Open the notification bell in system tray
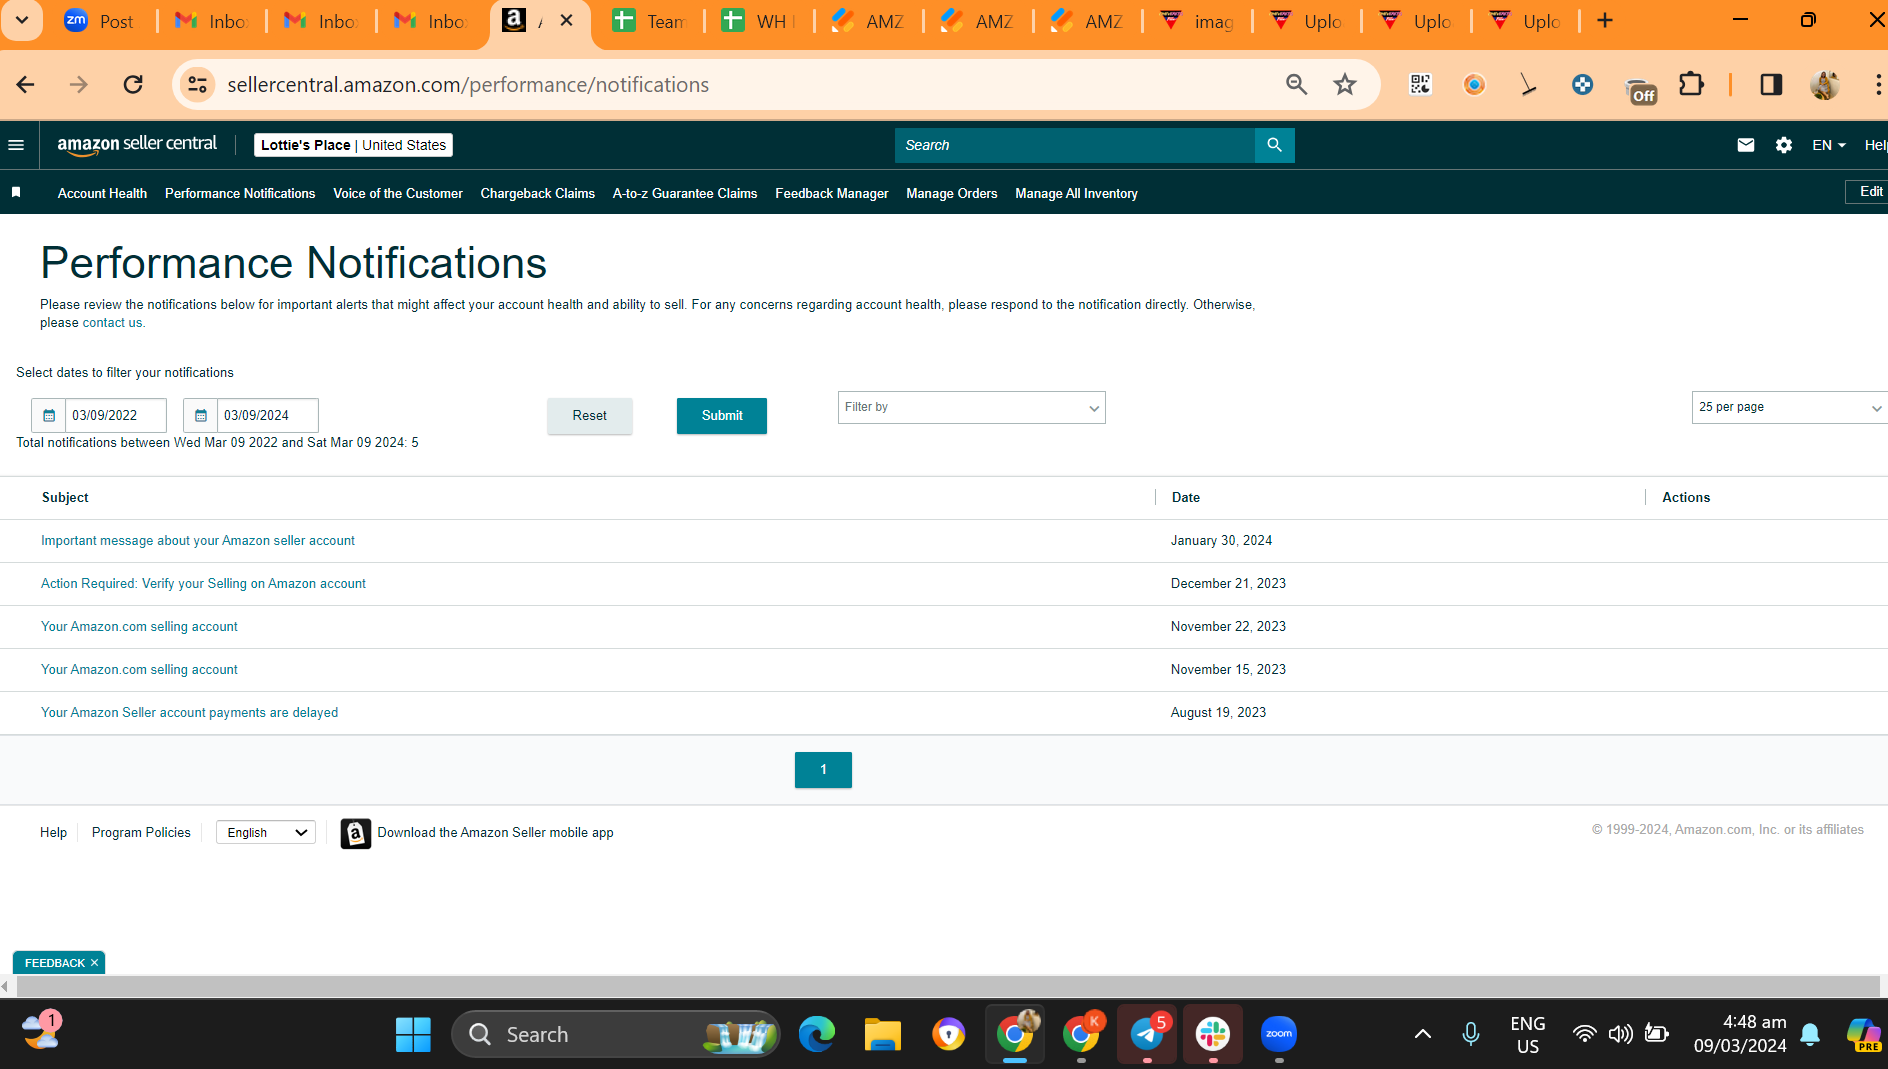The height and width of the screenshot is (1069, 1888). [1810, 1034]
